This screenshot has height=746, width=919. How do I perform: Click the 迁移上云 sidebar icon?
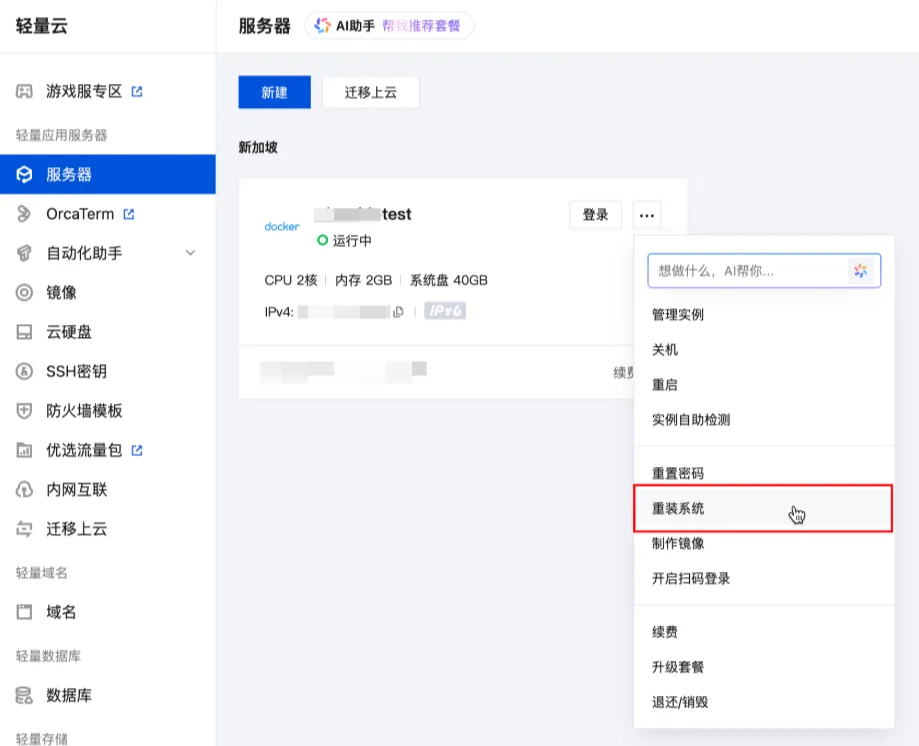(x=24, y=529)
